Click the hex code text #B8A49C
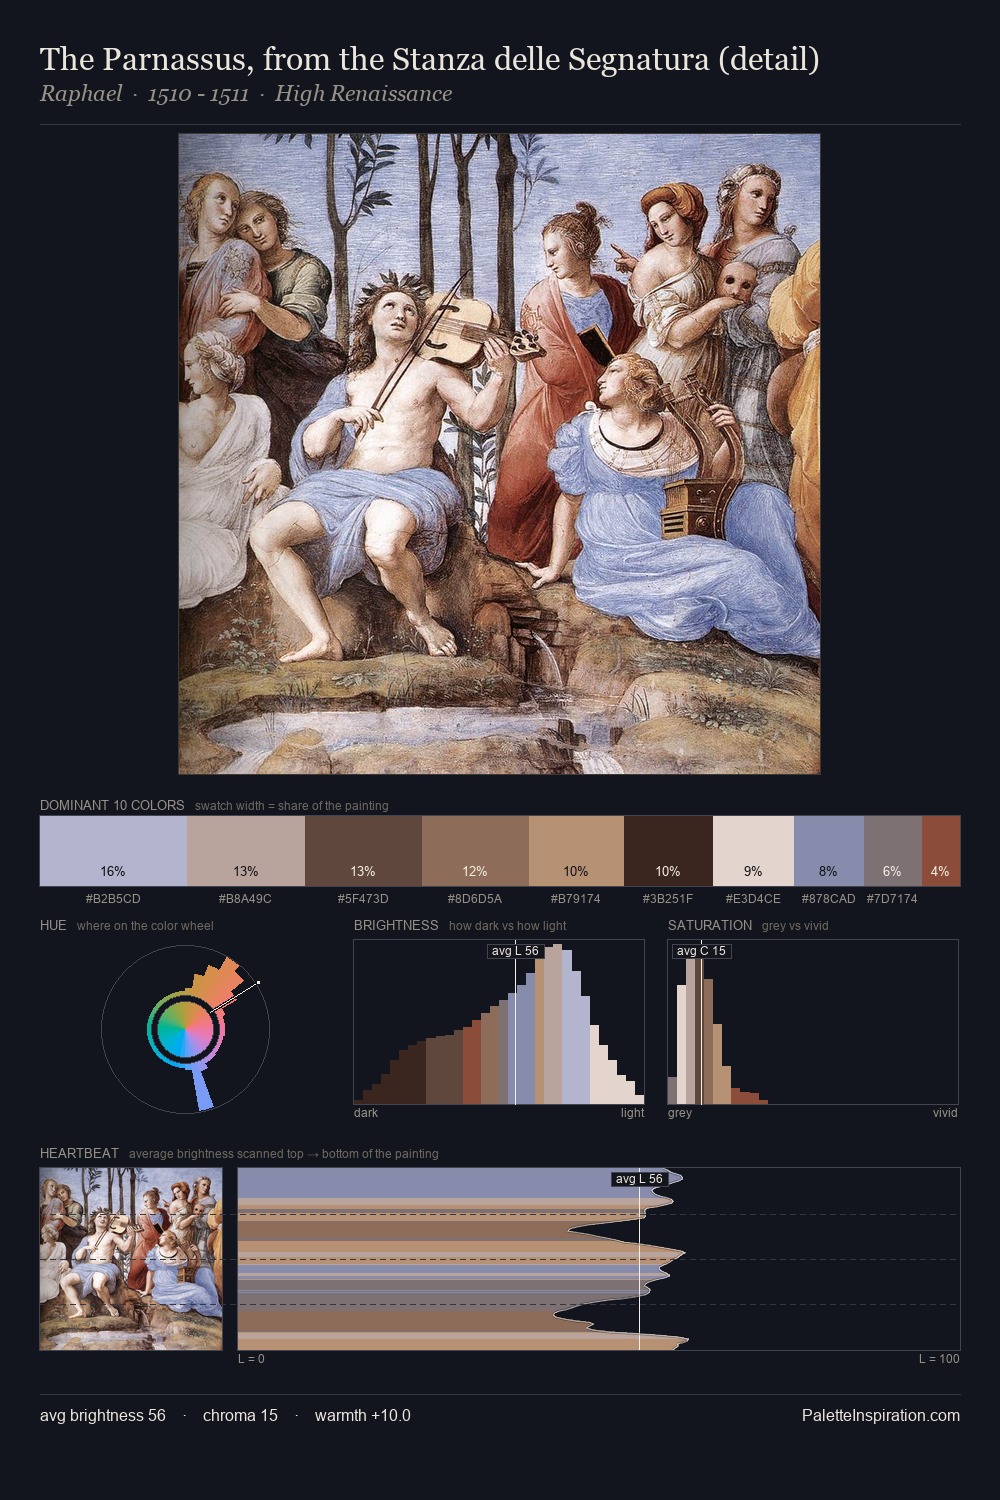The width and height of the screenshot is (1000, 1500). coord(245,899)
